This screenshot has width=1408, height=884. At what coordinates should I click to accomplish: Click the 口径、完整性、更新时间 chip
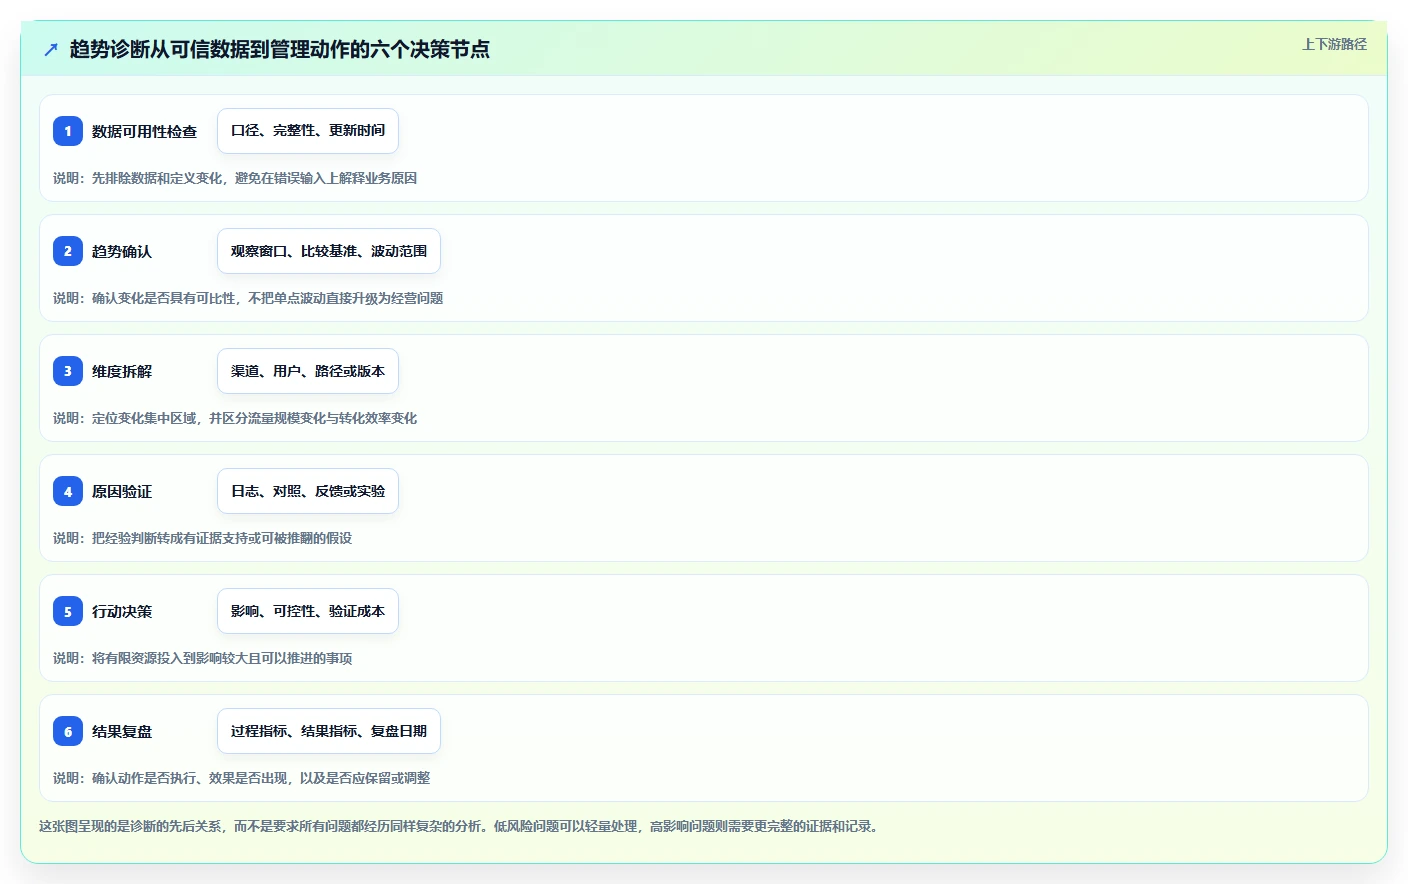[308, 131]
